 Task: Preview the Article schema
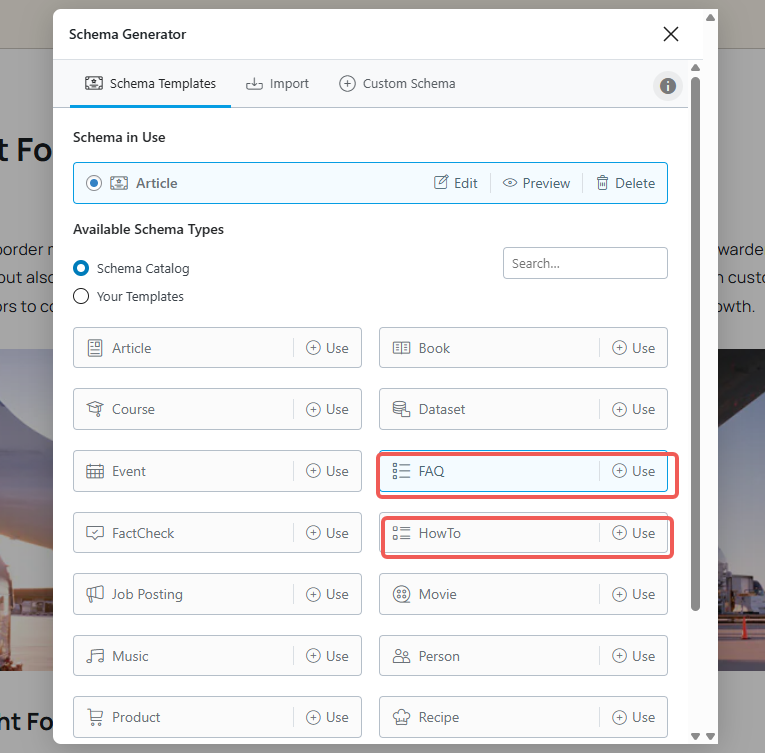point(536,183)
